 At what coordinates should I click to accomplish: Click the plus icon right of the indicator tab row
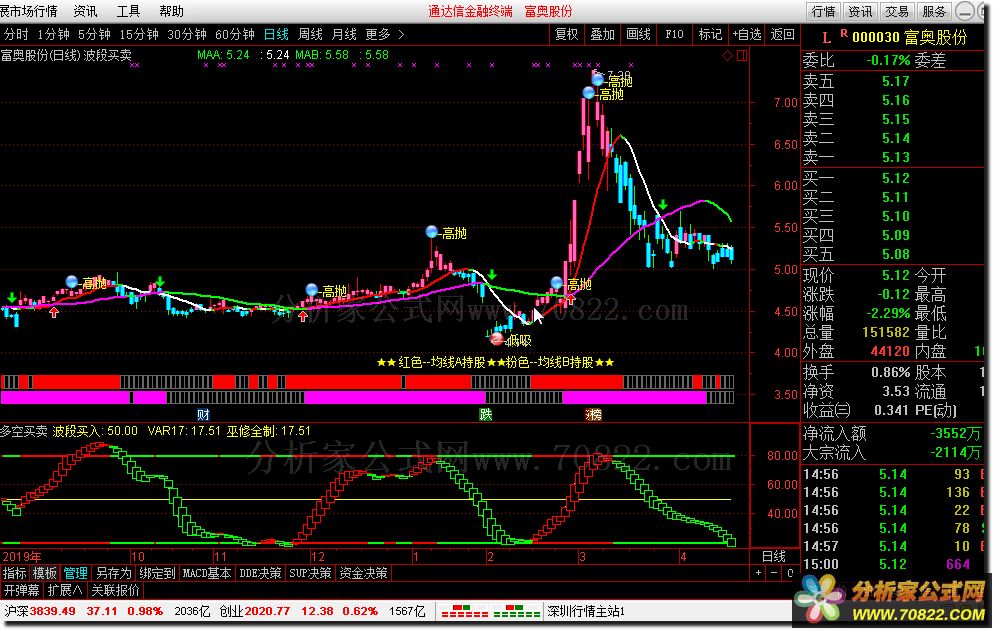pyautogui.click(x=759, y=573)
